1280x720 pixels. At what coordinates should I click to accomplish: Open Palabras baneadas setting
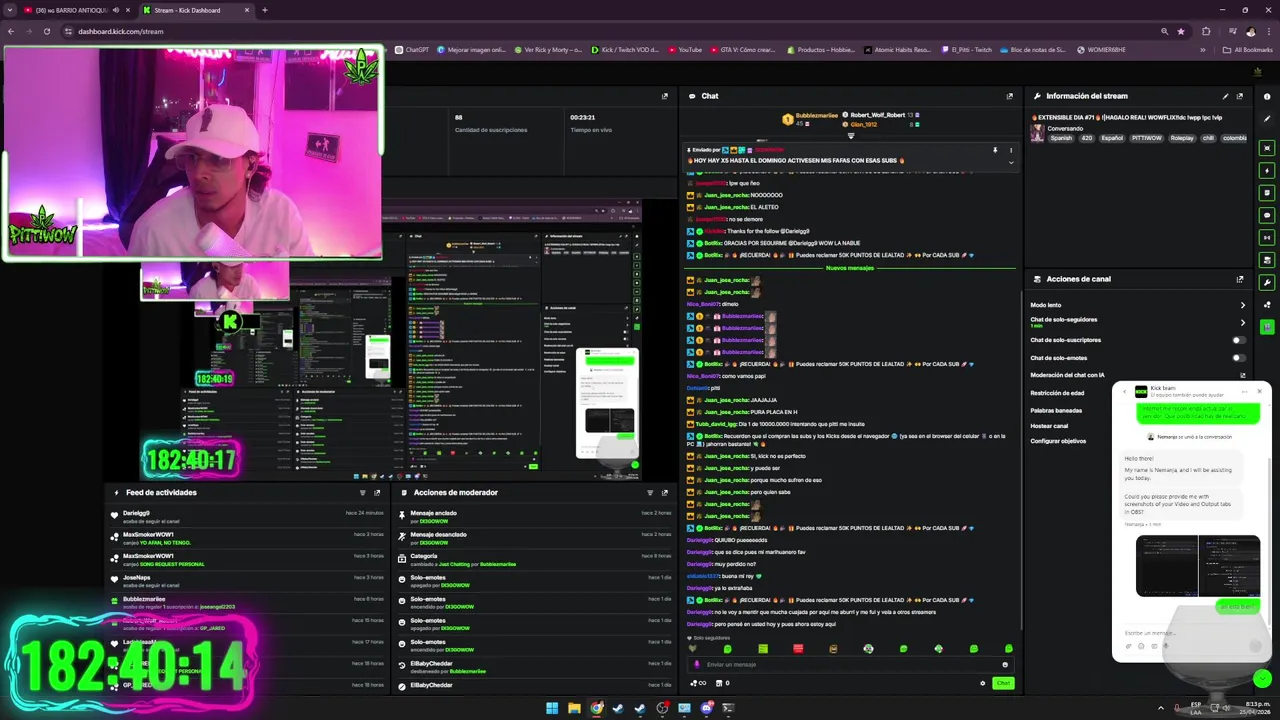1056,410
